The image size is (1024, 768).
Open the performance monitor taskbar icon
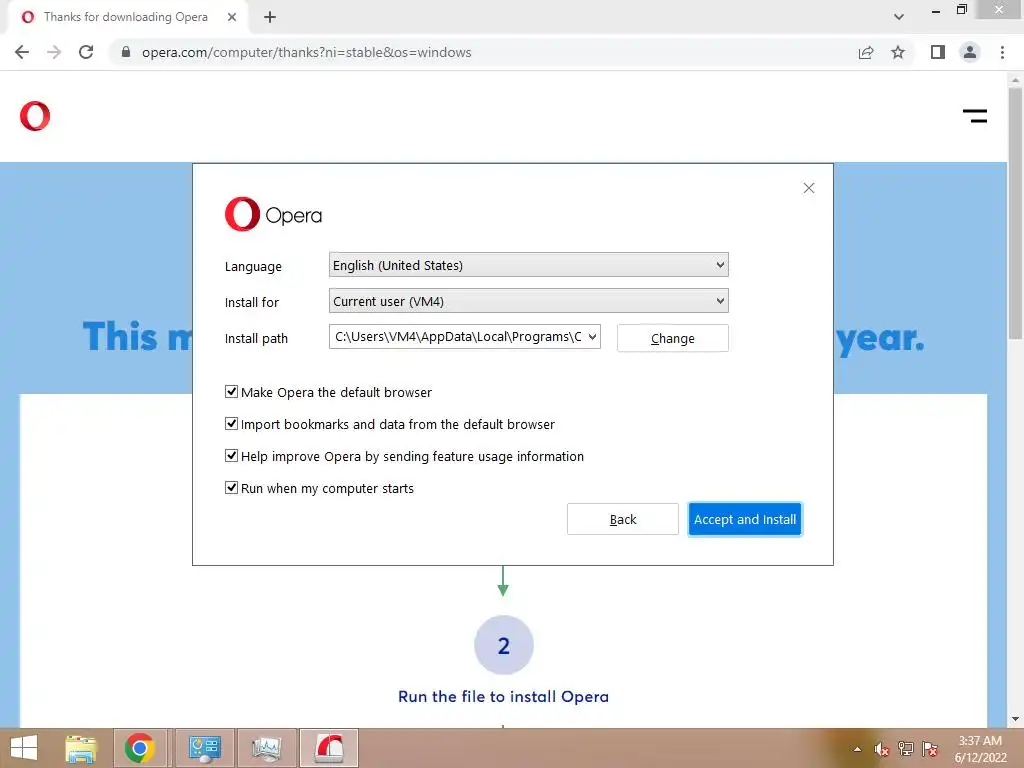coord(266,748)
